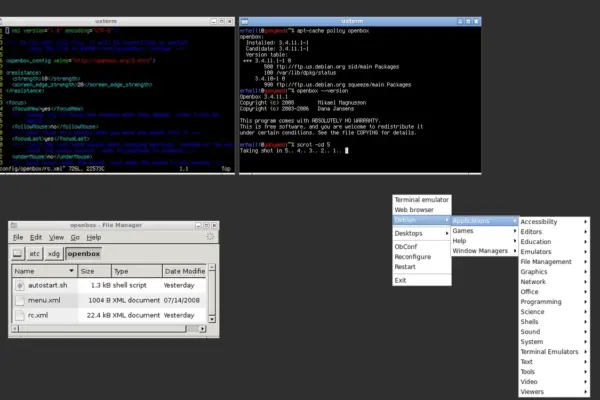This screenshot has height=400, width=600.
Task: Click the root filesystem drive icon button
Action: 18,253
